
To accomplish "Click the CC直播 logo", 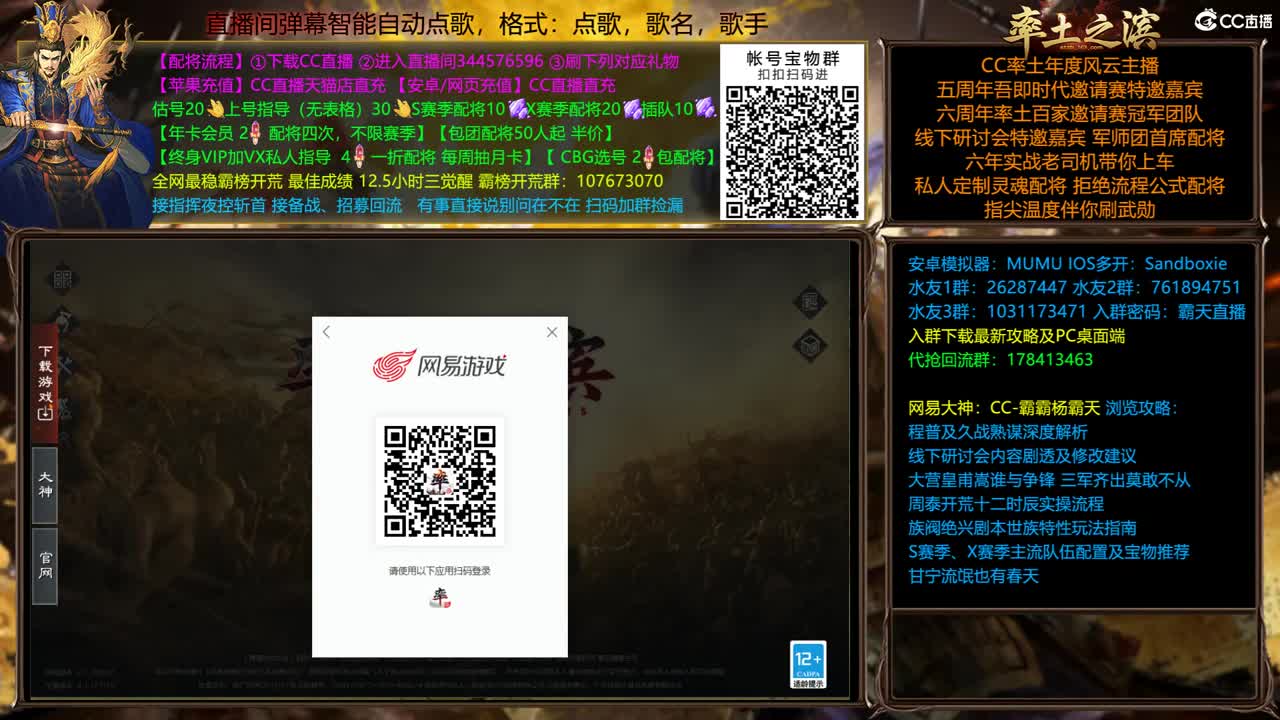I will 1233,20.
